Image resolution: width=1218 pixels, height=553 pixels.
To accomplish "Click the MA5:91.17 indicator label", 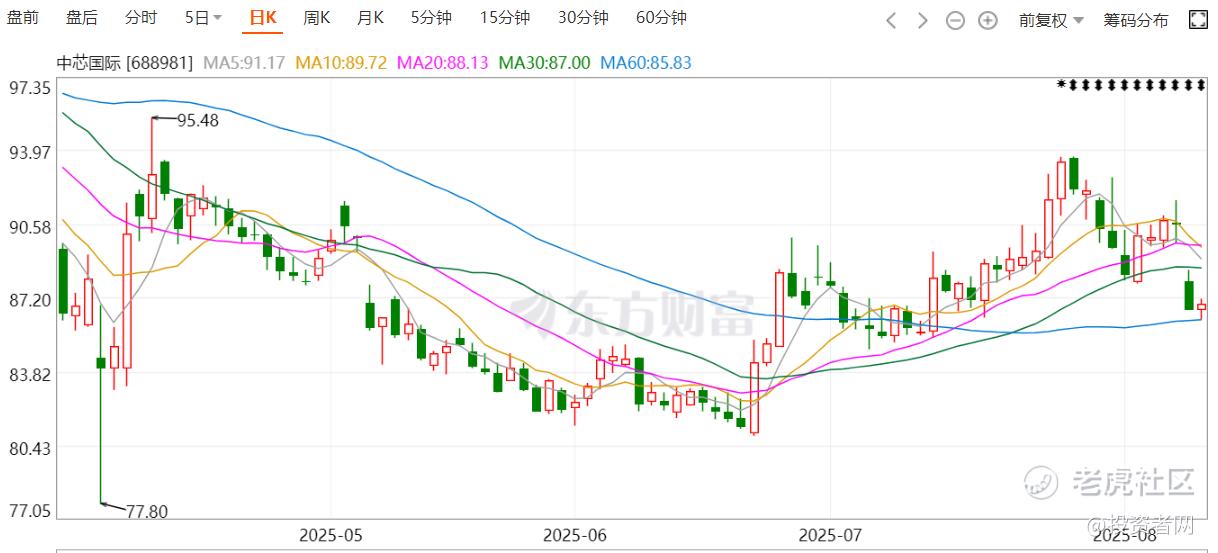I will click(x=245, y=62).
